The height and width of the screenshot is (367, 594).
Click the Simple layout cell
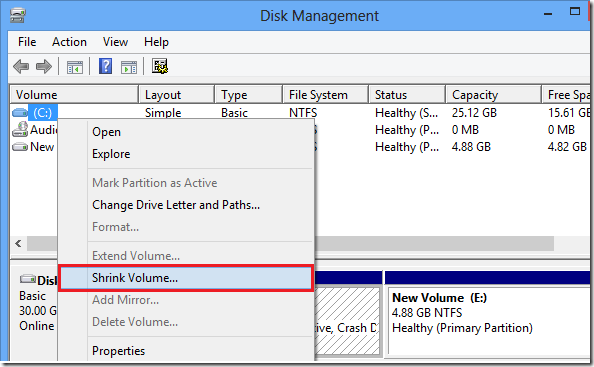point(163,113)
